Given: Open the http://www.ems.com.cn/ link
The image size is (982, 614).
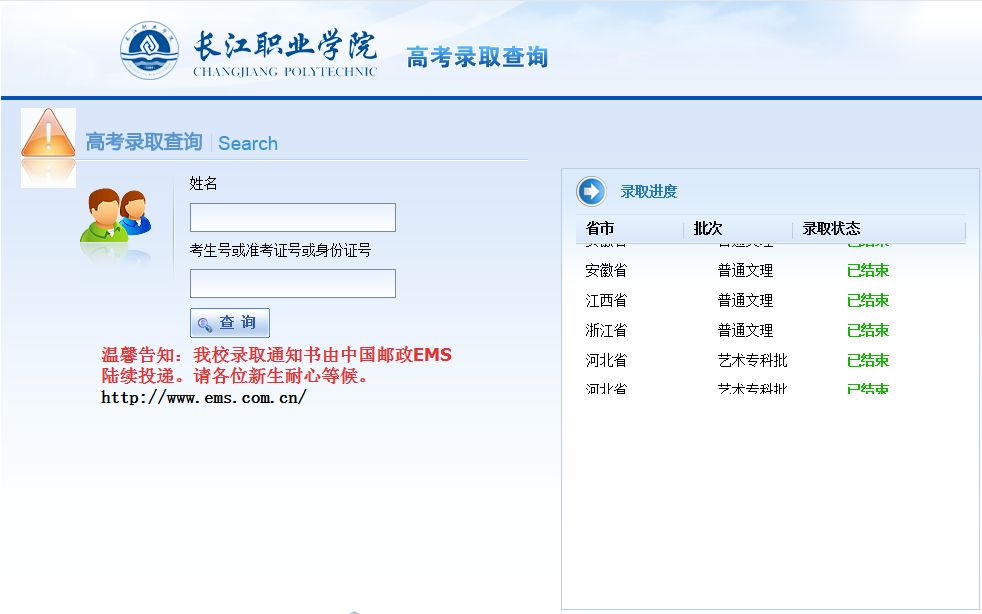Looking at the screenshot, I should [203, 398].
